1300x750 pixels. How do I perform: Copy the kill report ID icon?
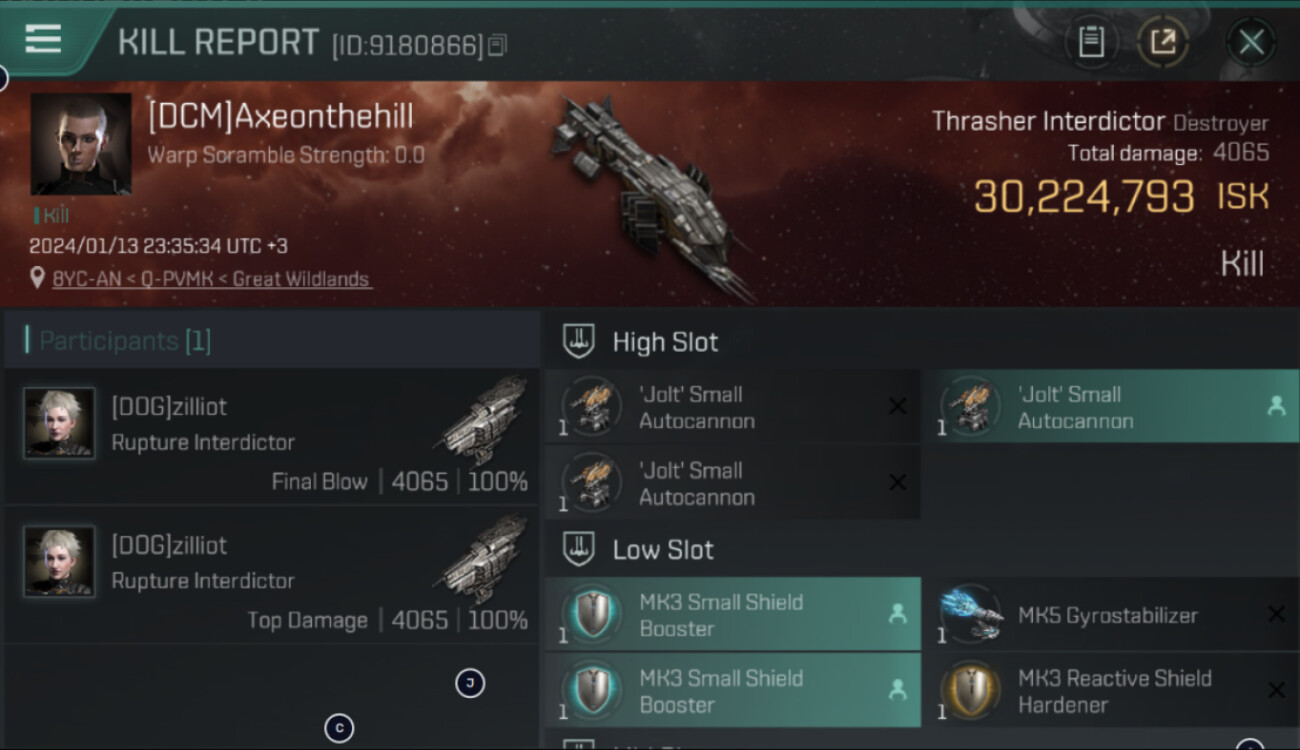tap(497, 45)
